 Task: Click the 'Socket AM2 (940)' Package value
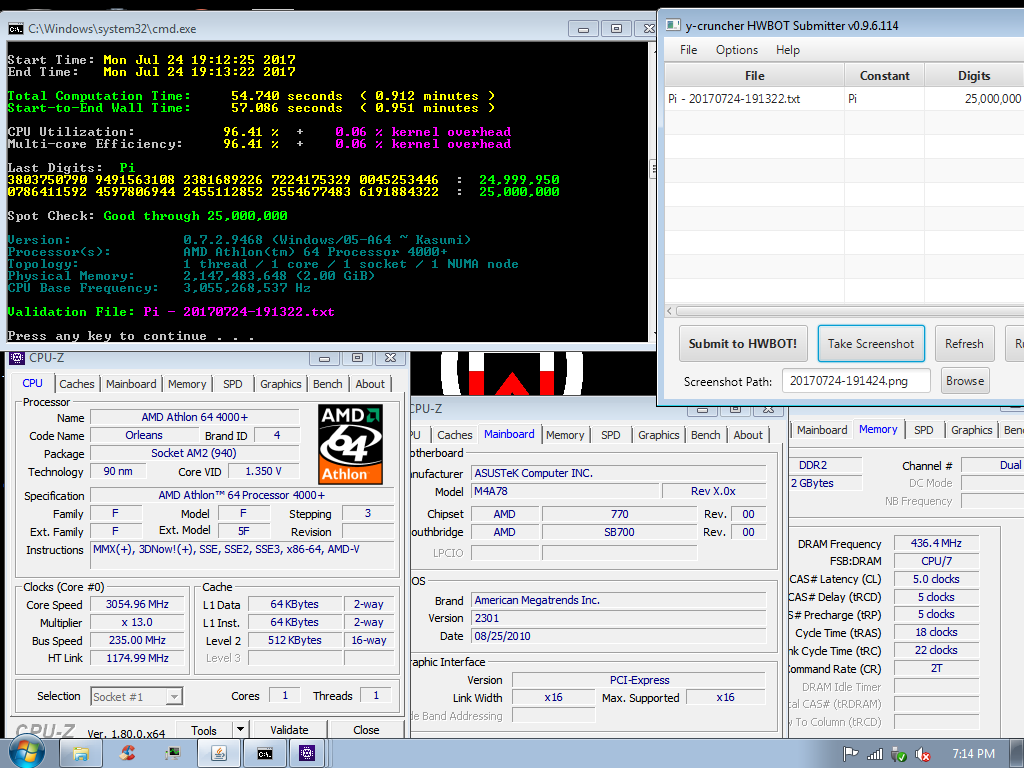(194, 453)
